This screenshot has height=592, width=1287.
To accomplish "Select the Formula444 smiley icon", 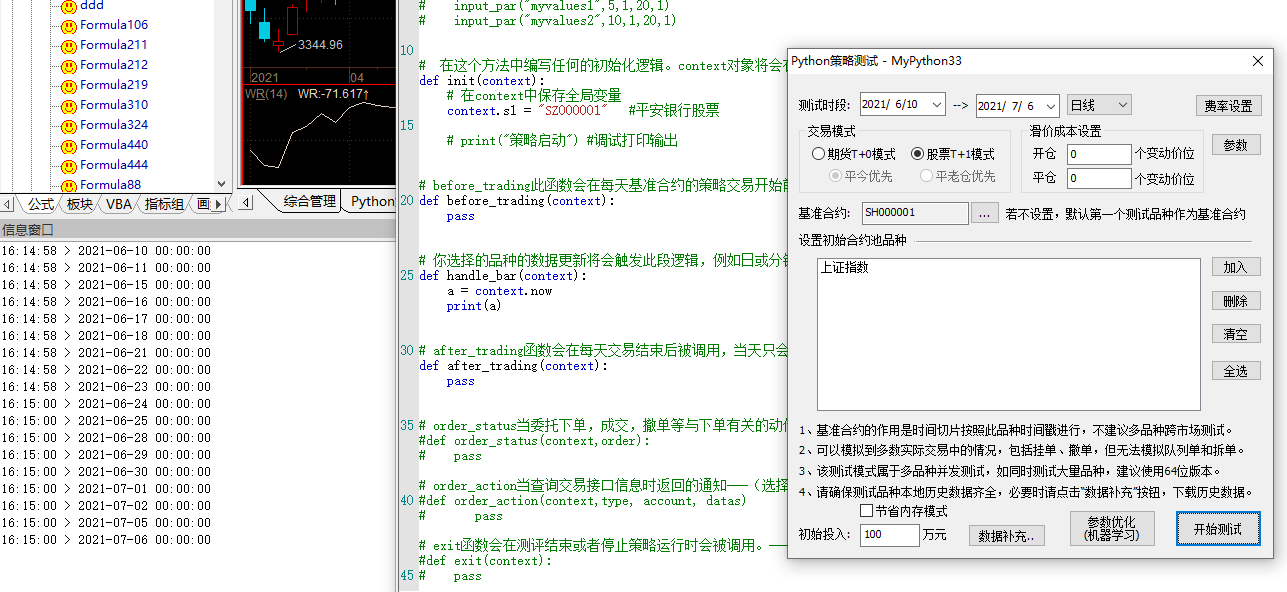I will [68, 166].
